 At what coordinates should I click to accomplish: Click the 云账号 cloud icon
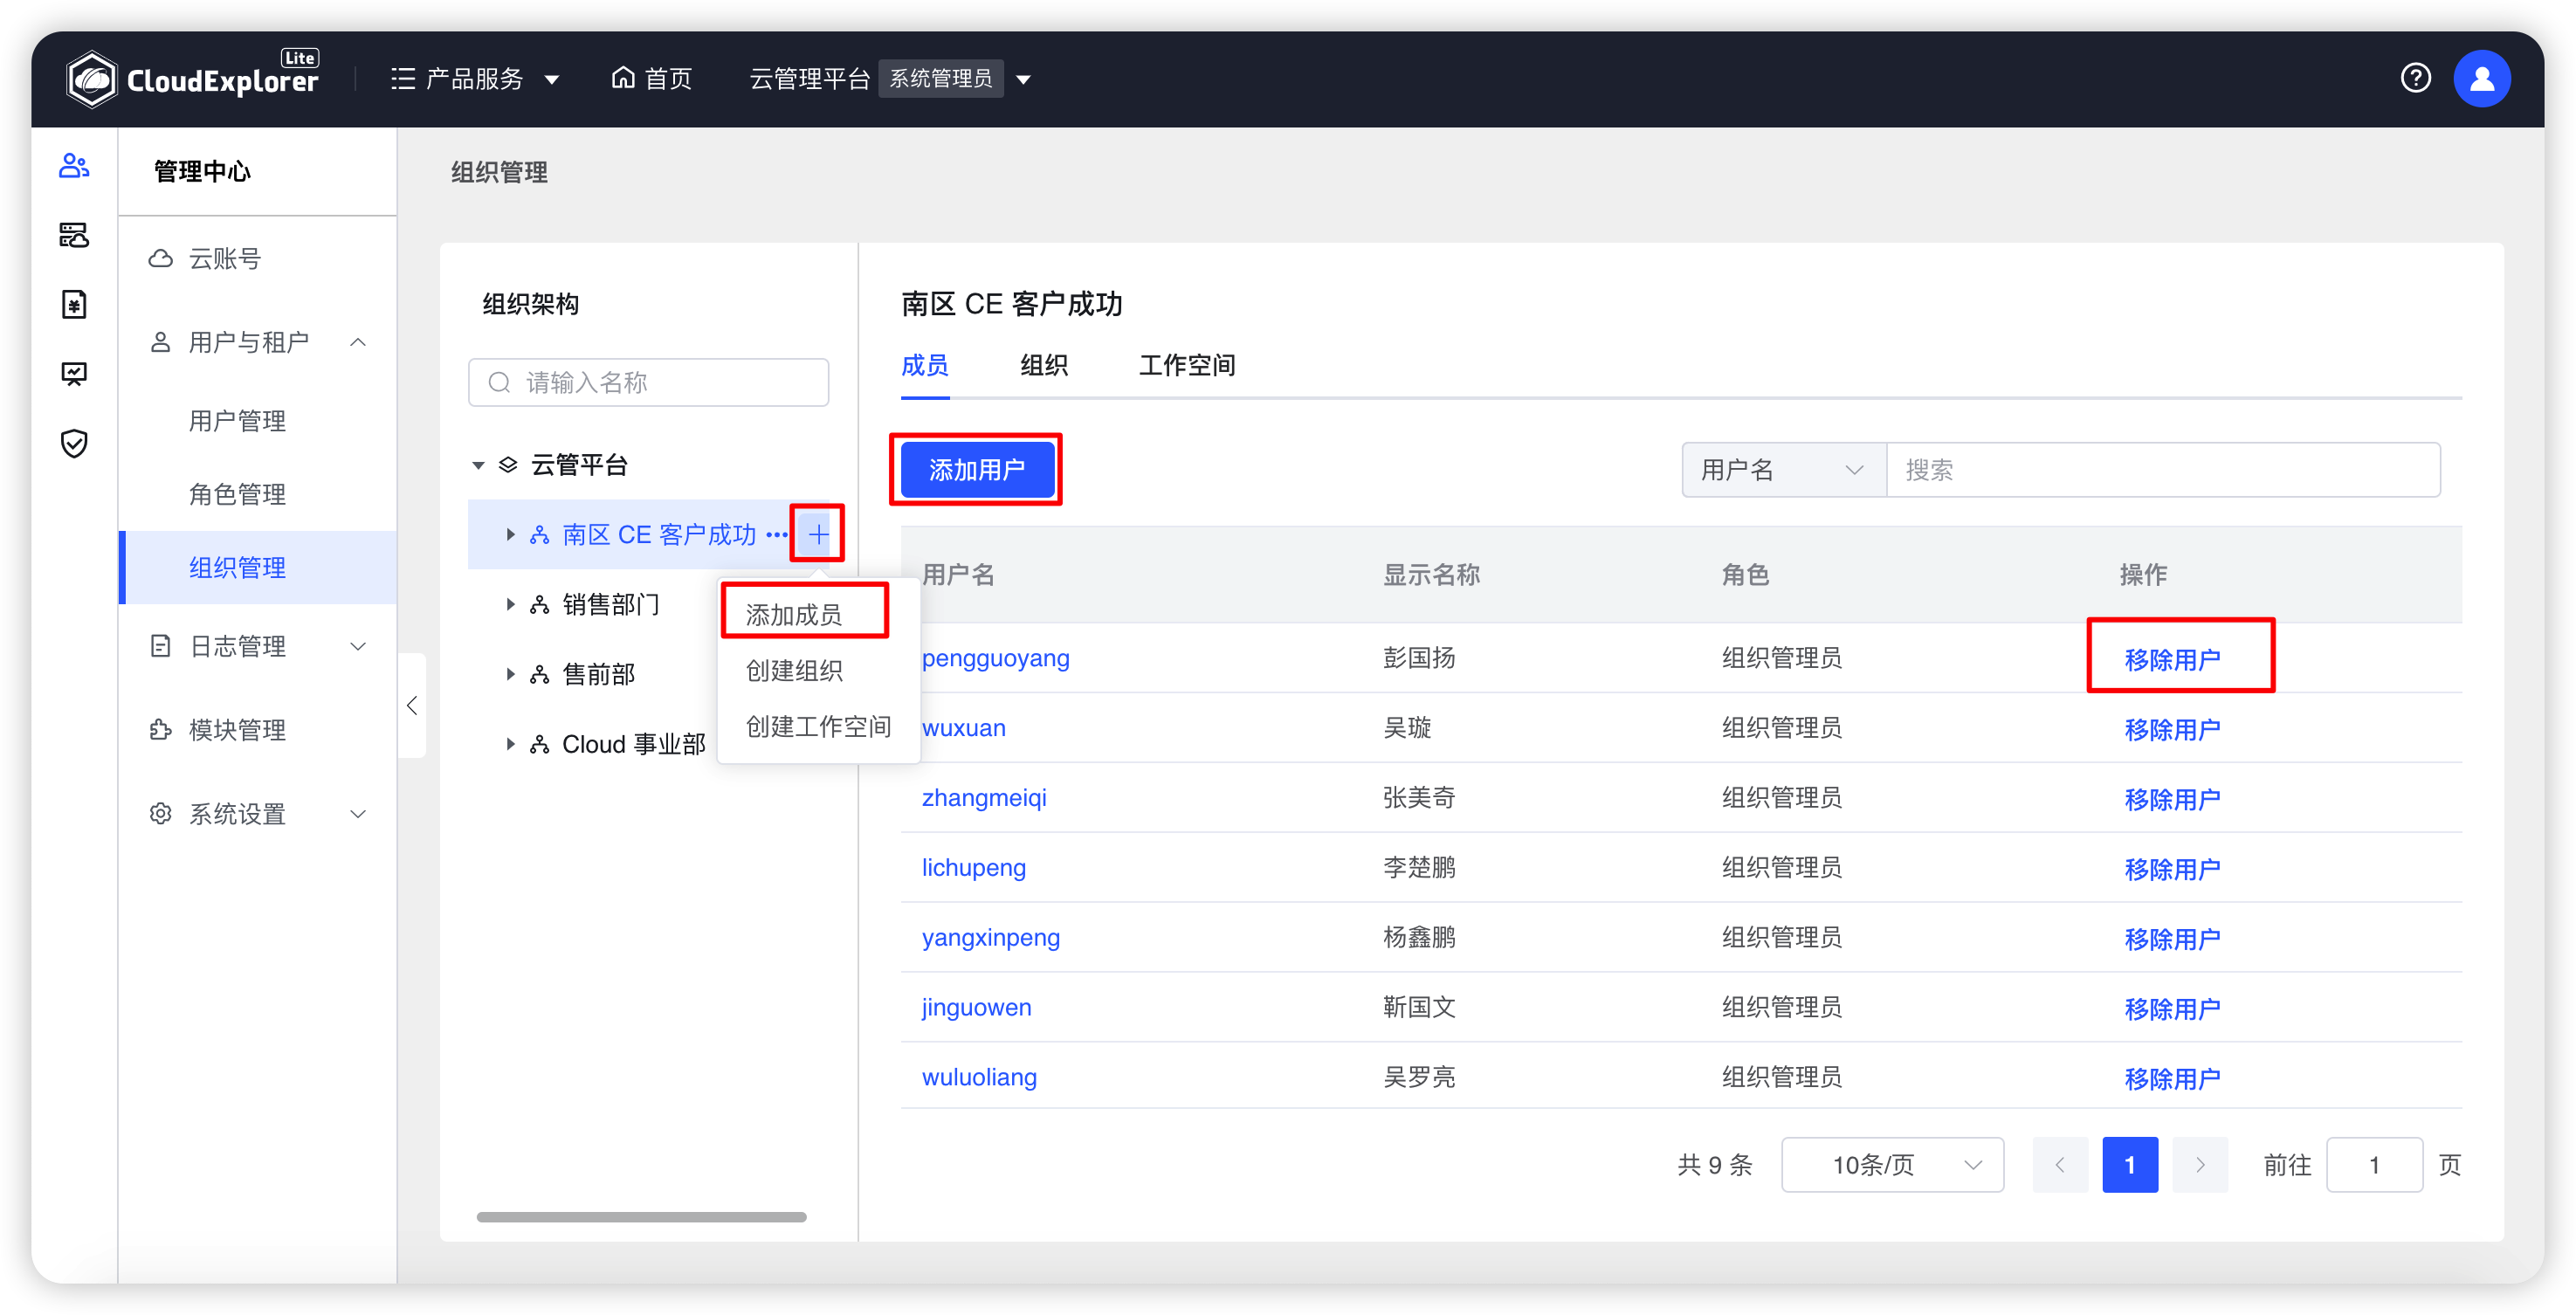[x=160, y=258]
